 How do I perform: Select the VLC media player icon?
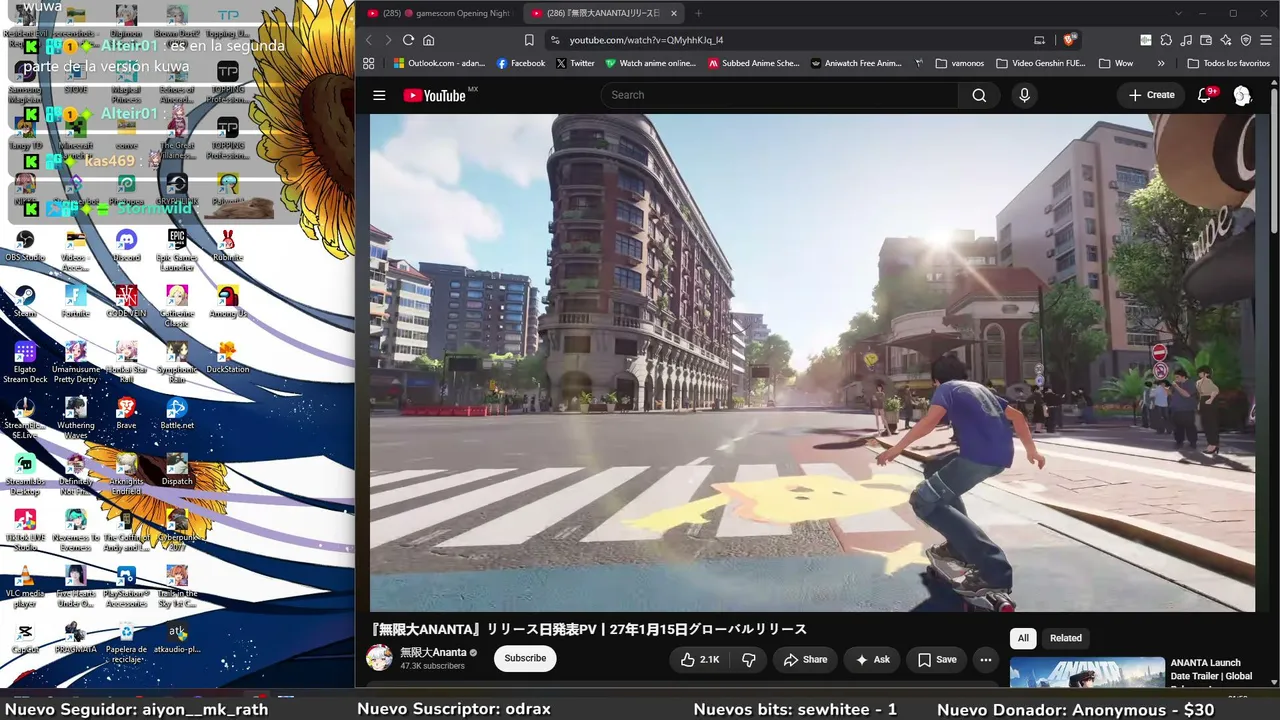coord(25,587)
